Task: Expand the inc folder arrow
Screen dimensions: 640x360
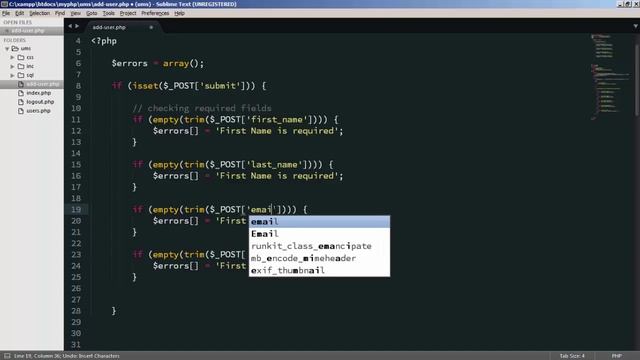Action: 12,67
